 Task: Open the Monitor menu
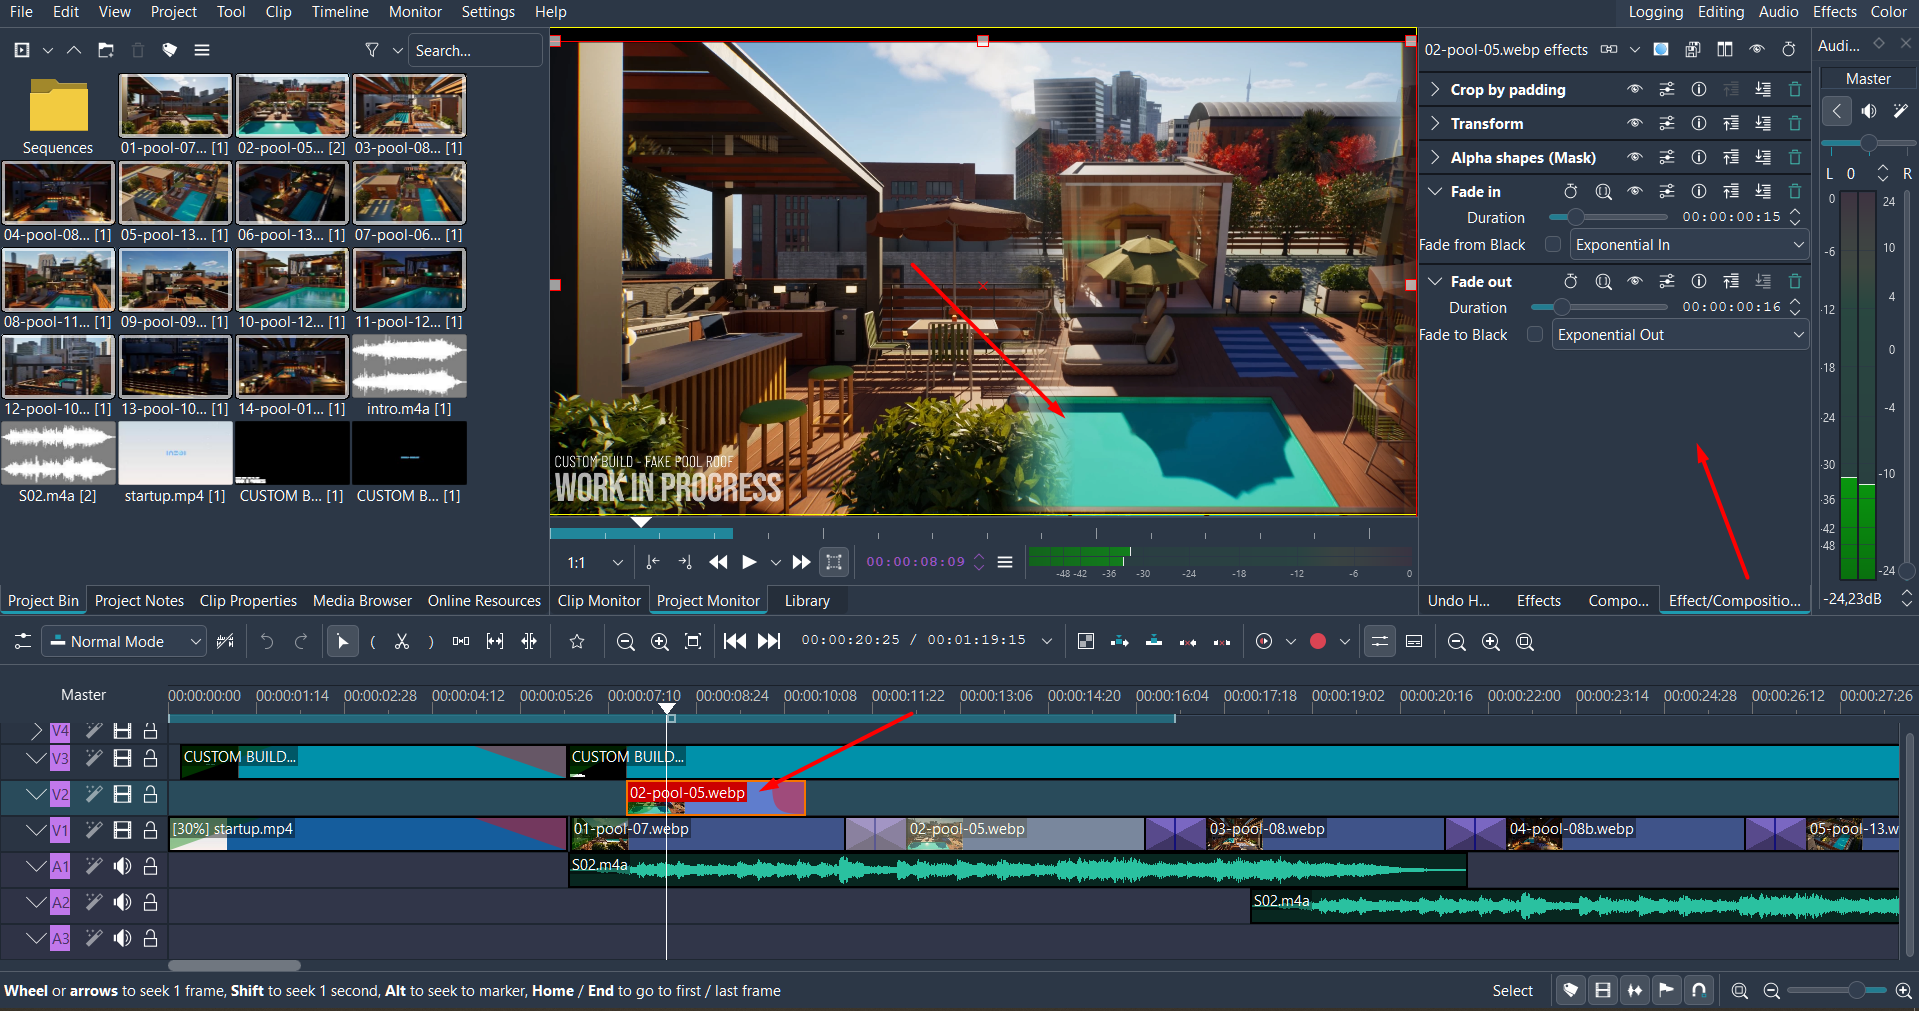point(415,12)
